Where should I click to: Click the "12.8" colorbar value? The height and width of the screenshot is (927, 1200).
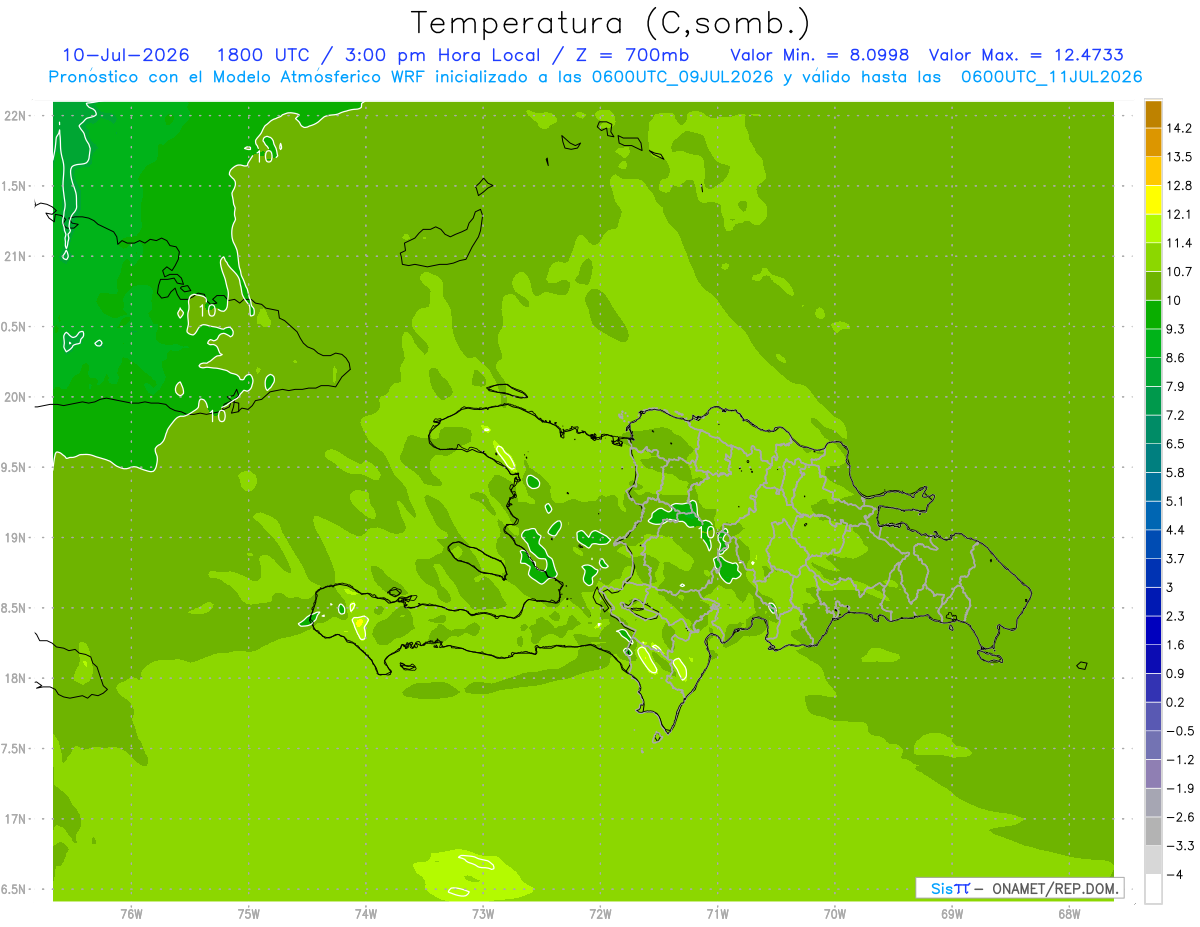1179,186
